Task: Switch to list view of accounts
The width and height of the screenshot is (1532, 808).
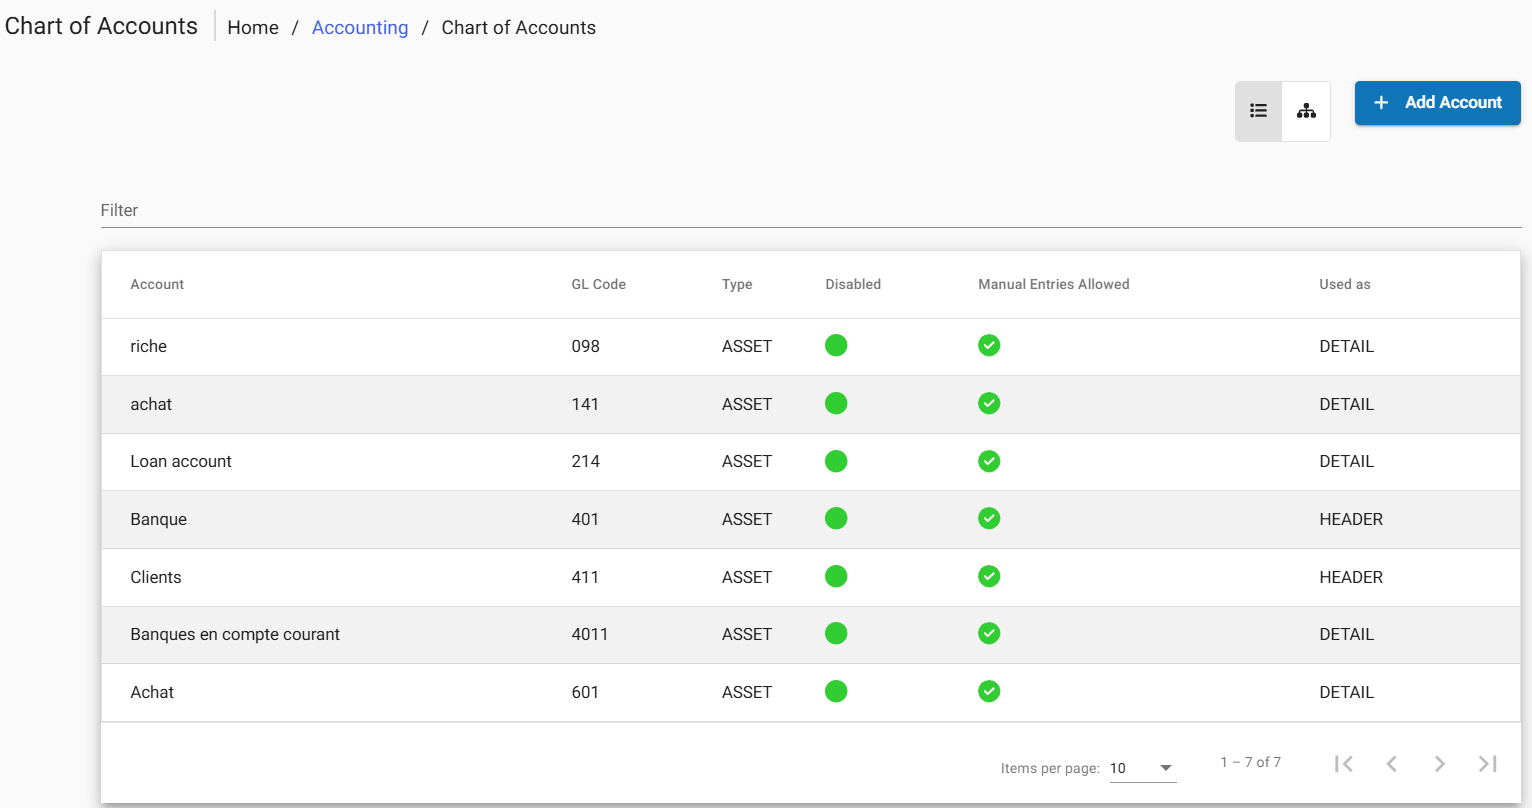Action: pos(1258,111)
